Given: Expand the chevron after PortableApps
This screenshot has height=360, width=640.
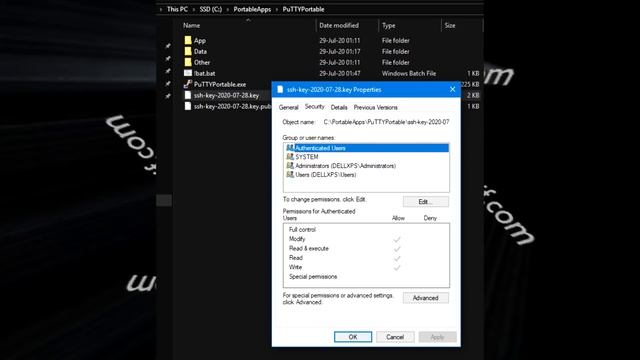Looking at the screenshot, I should (277, 9).
